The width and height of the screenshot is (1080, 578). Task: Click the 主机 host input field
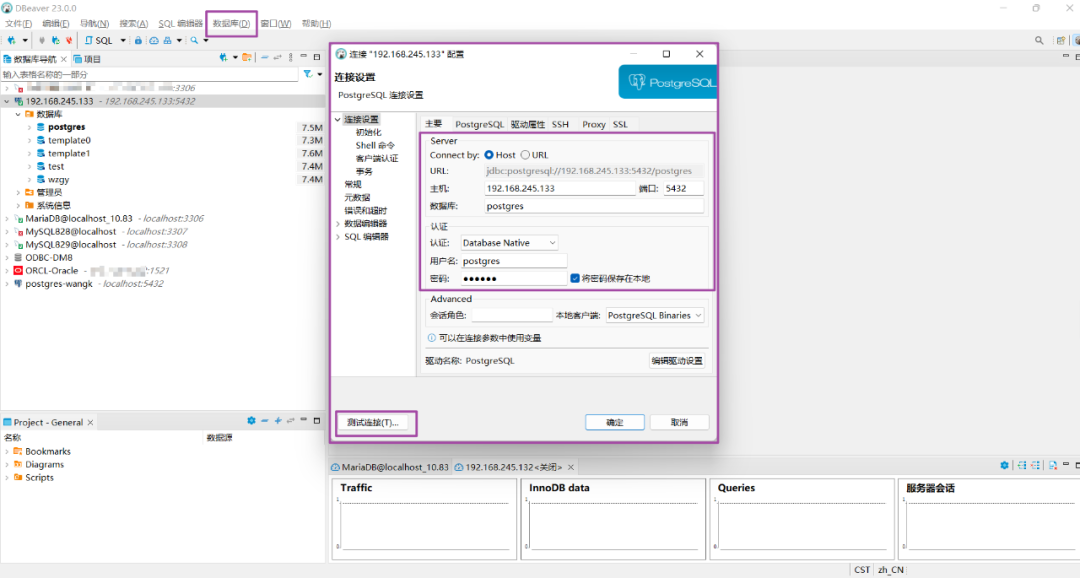point(559,188)
